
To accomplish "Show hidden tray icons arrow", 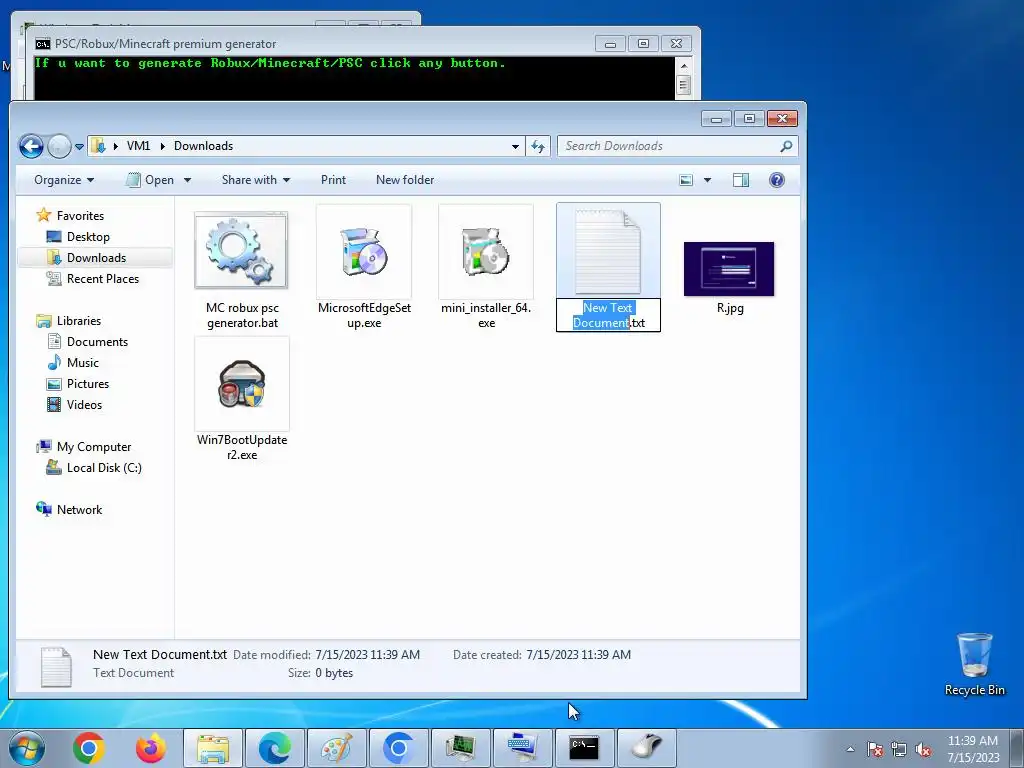I will (x=850, y=749).
